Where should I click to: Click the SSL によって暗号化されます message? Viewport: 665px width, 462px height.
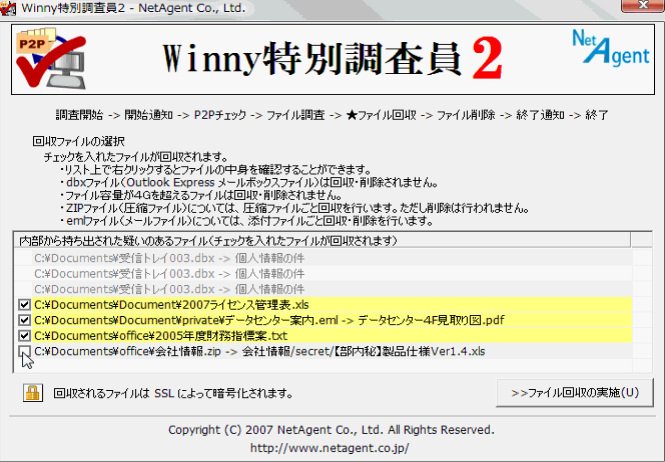pyautogui.click(x=173, y=393)
